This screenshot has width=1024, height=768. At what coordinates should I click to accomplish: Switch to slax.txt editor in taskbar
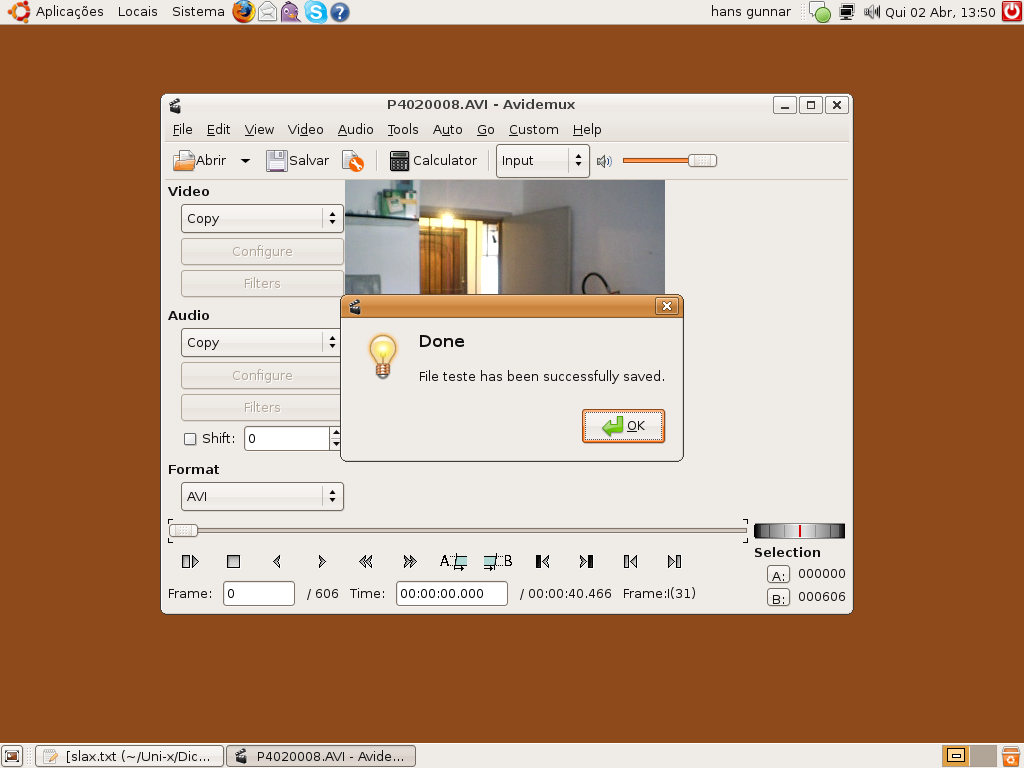pos(129,756)
